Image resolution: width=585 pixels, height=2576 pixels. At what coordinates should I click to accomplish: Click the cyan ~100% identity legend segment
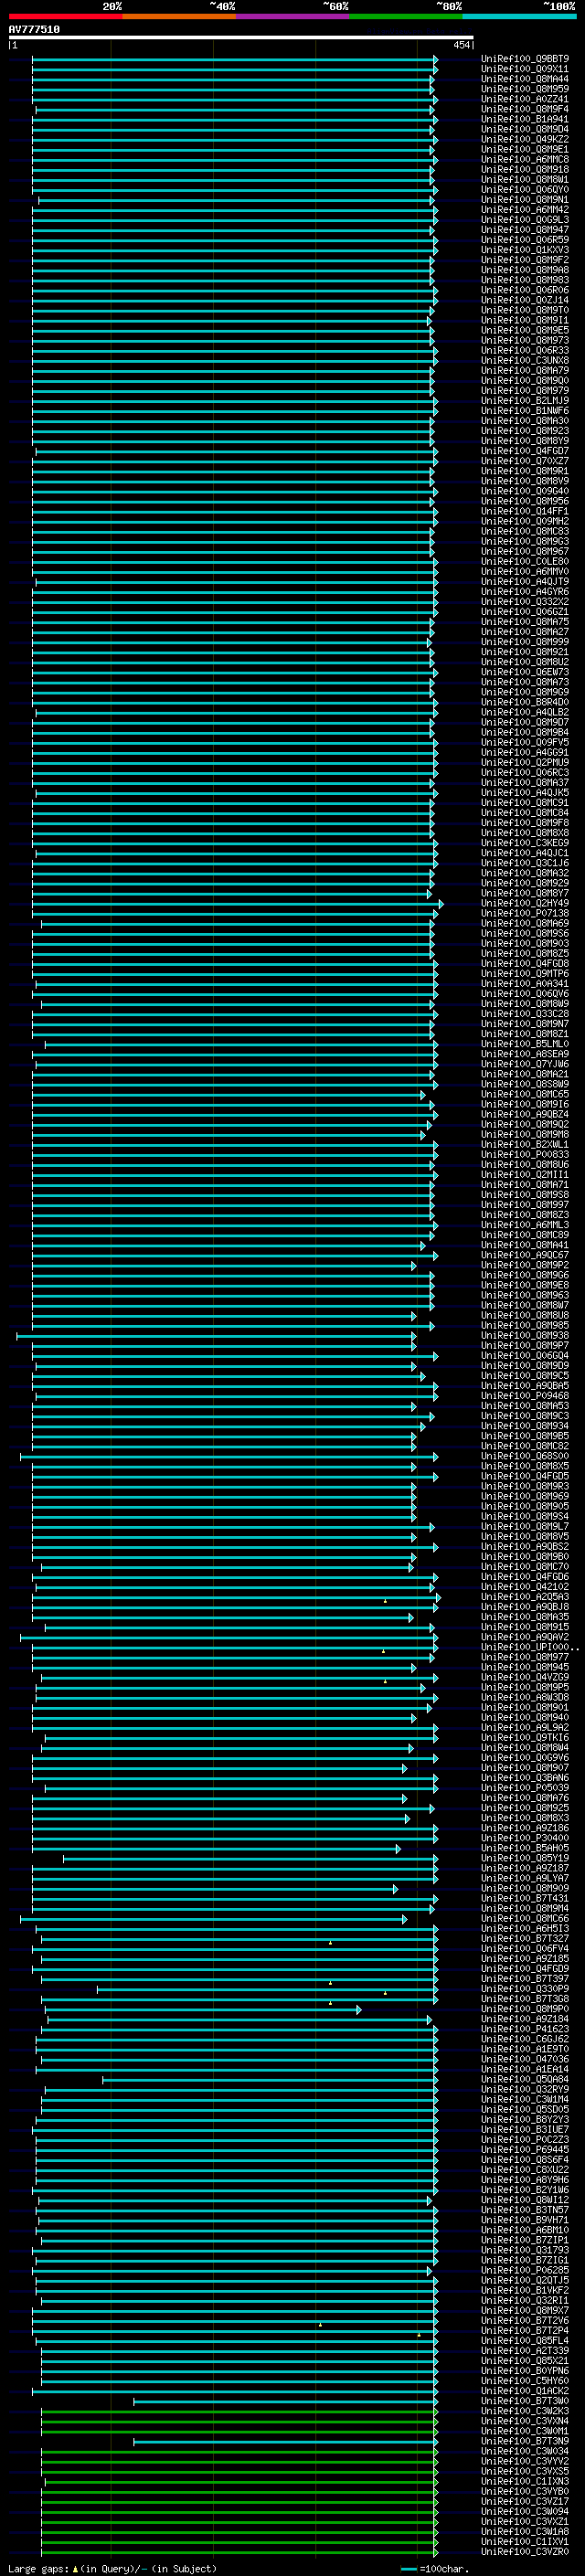519,16
